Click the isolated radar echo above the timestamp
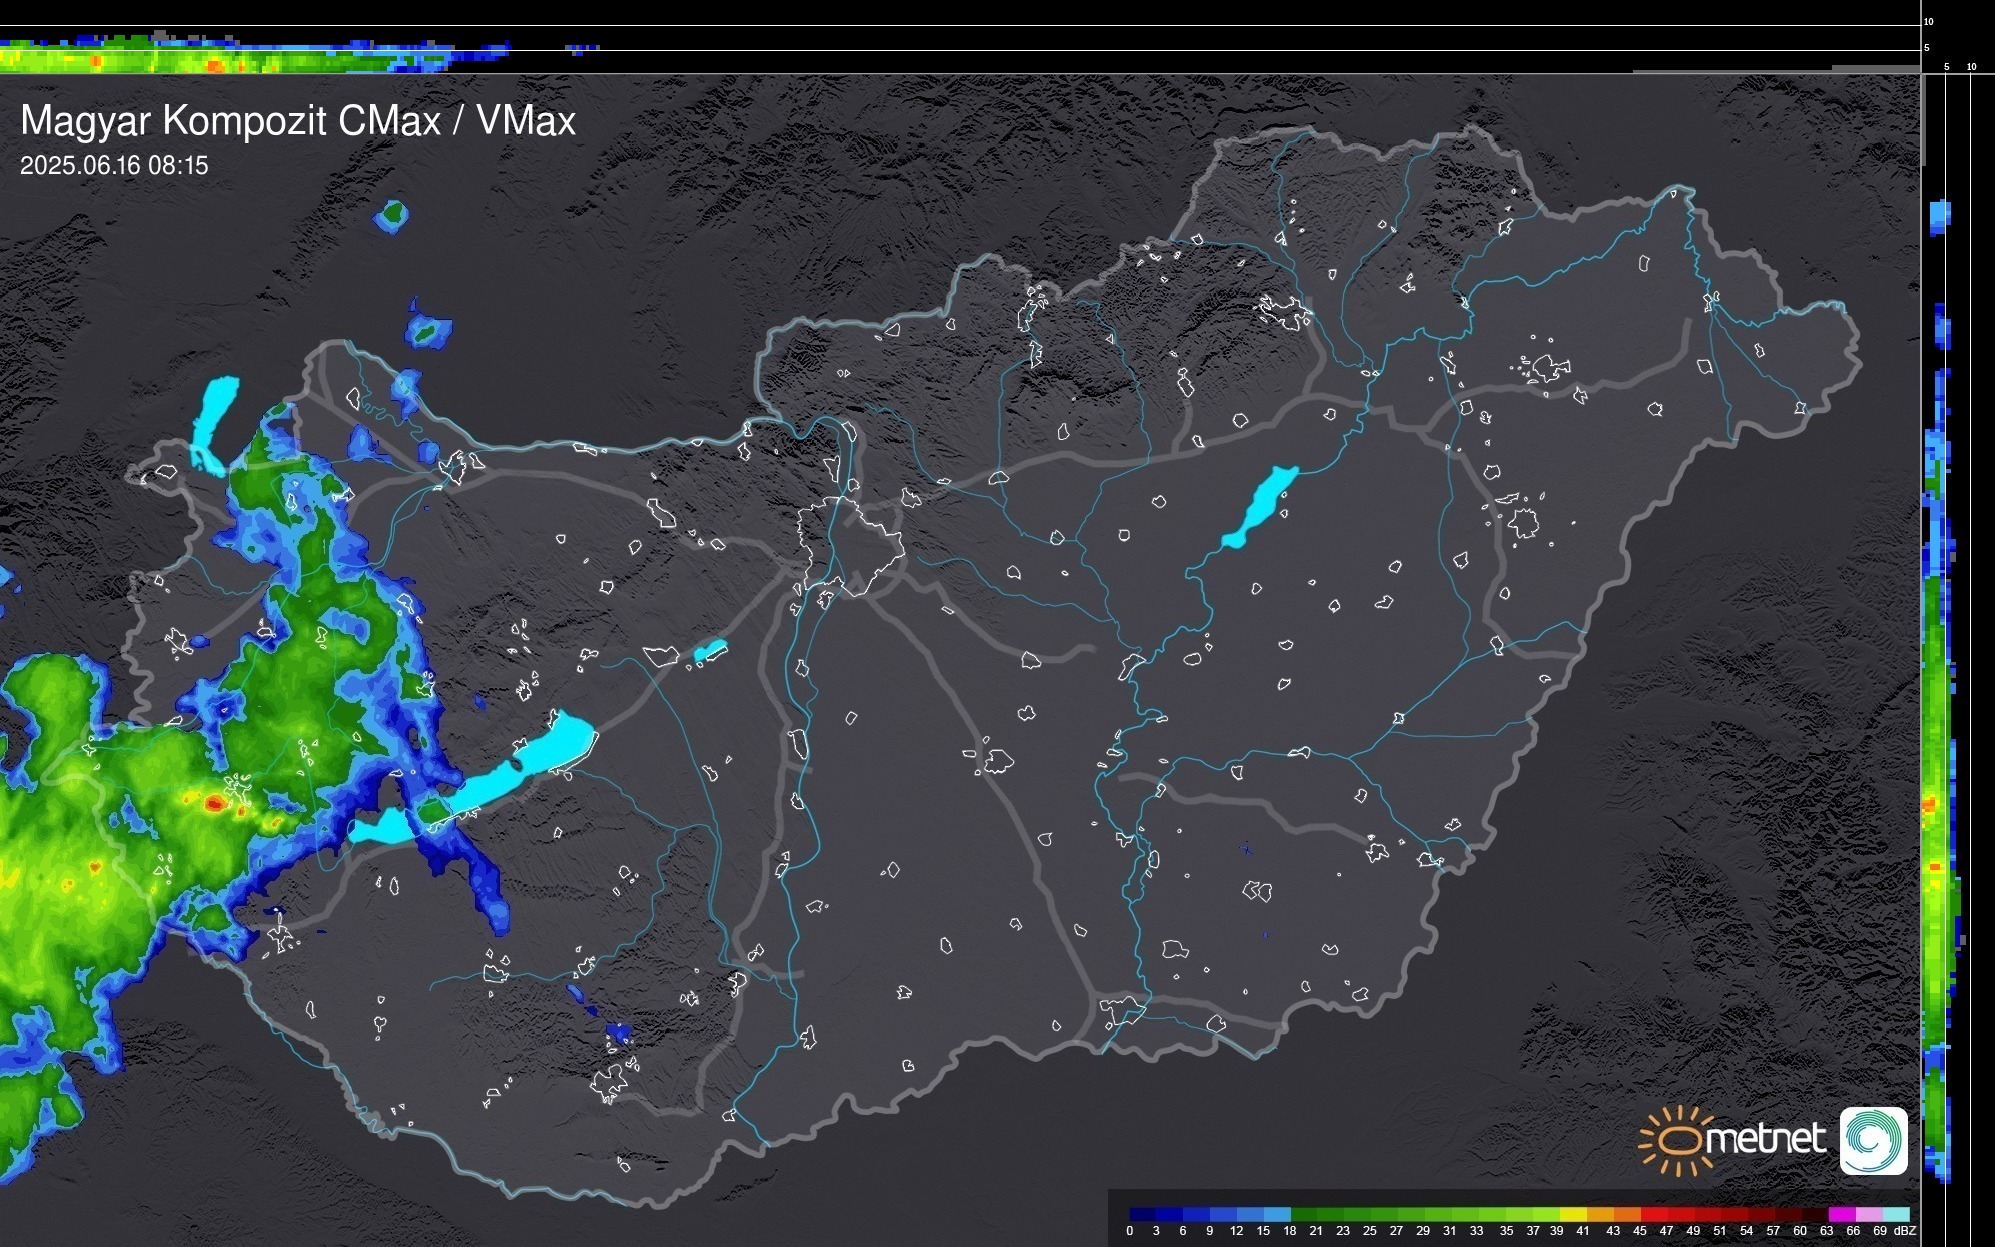 point(391,215)
